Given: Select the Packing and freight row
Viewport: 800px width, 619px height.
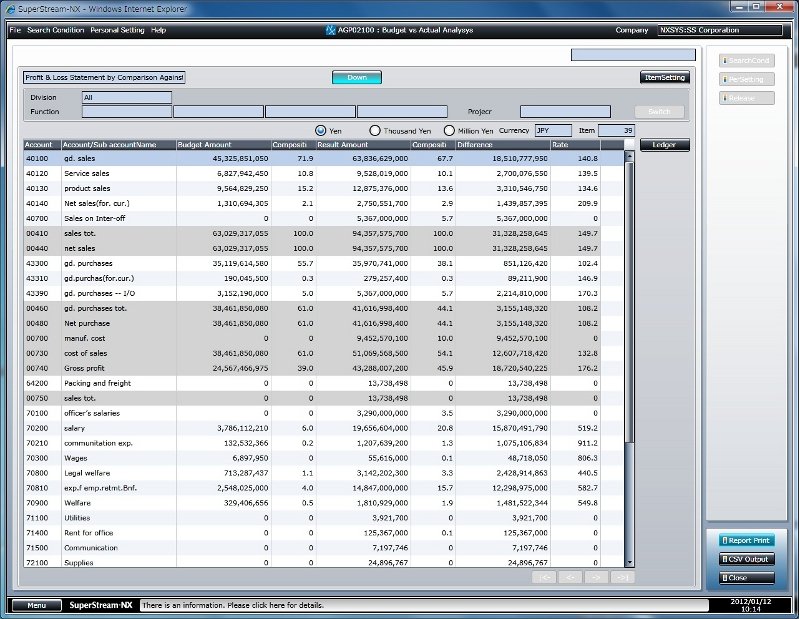Looking at the screenshot, I should tap(323, 383).
